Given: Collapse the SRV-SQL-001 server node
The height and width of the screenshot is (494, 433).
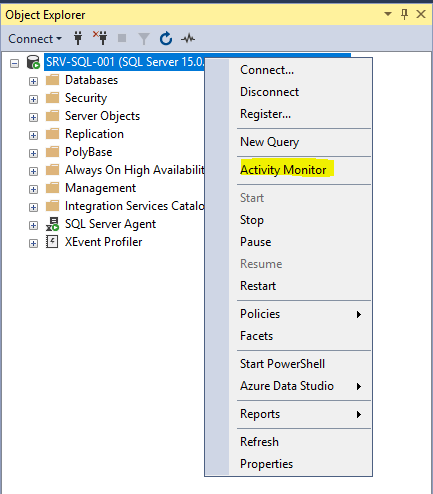Looking at the screenshot, I should [14, 63].
